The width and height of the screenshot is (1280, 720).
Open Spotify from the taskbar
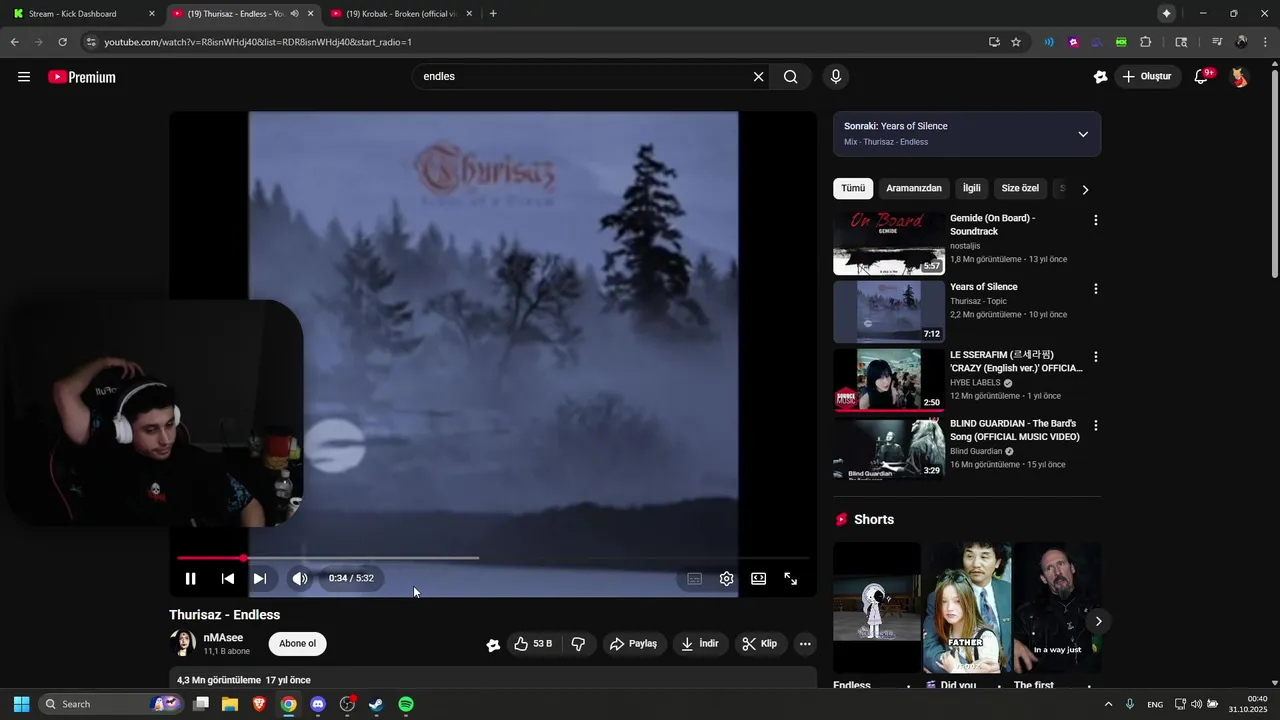[x=406, y=704]
